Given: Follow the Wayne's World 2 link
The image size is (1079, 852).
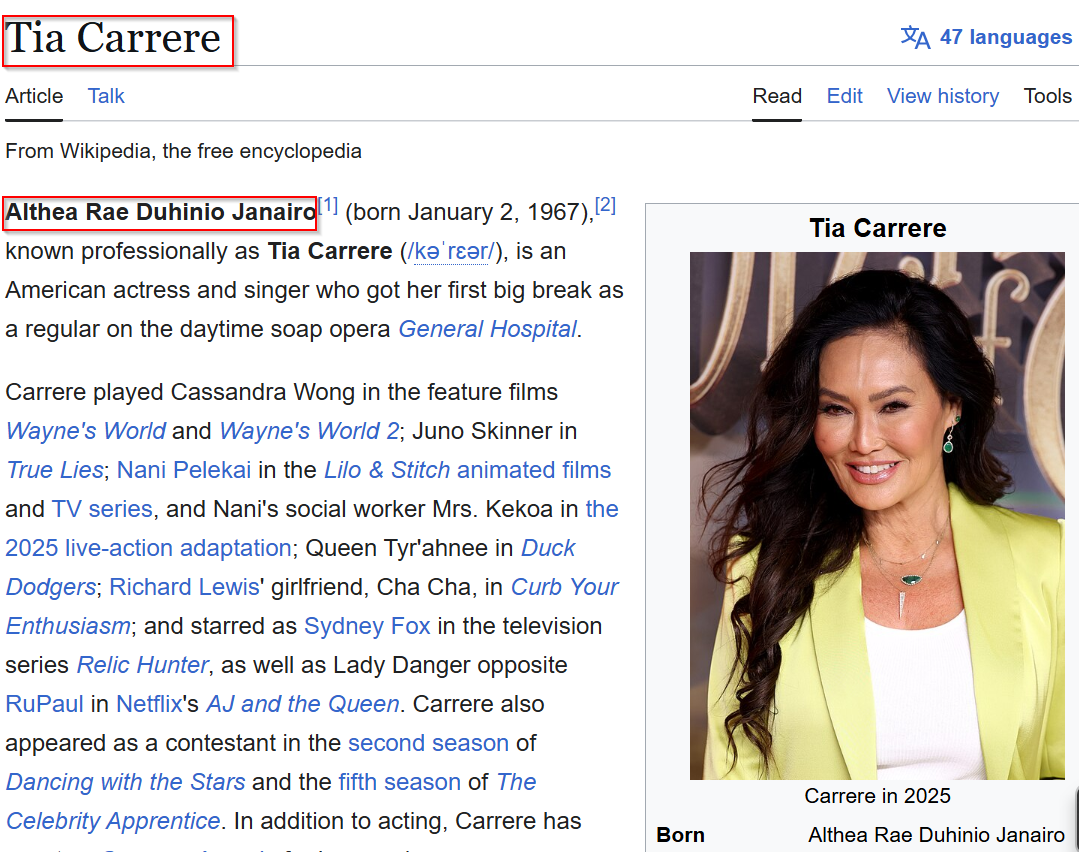Looking at the screenshot, I should coord(308,431).
